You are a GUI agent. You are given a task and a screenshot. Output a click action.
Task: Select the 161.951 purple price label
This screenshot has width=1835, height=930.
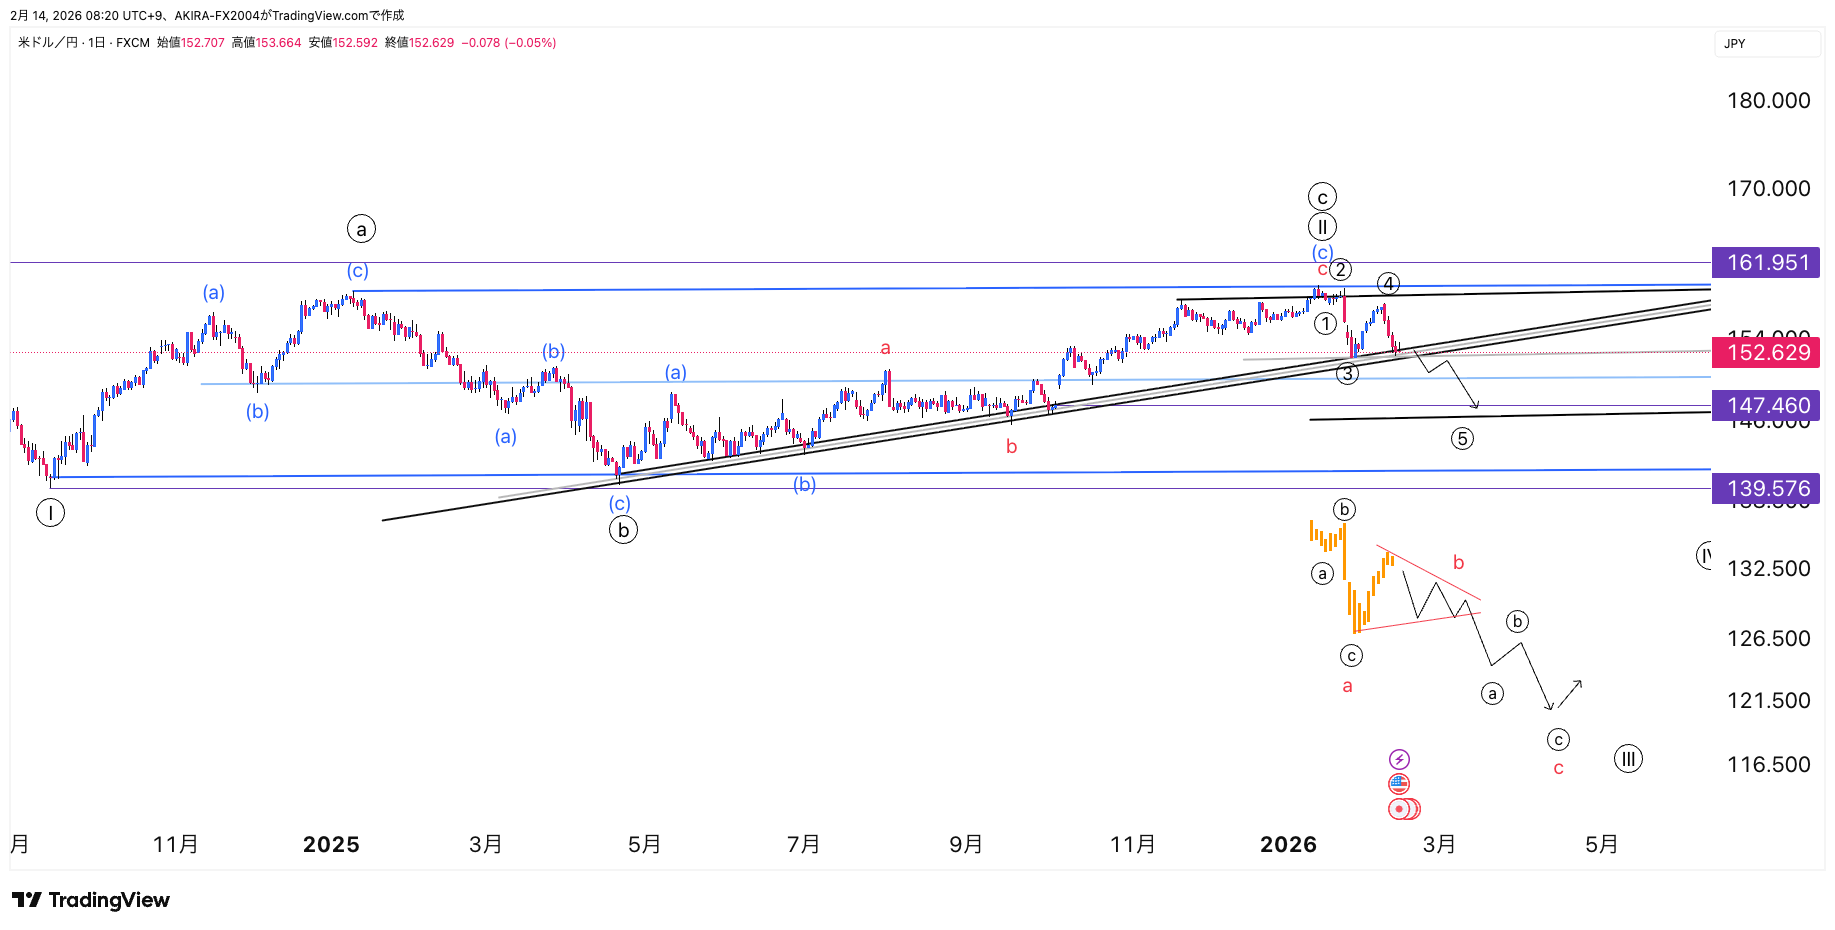1767,263
